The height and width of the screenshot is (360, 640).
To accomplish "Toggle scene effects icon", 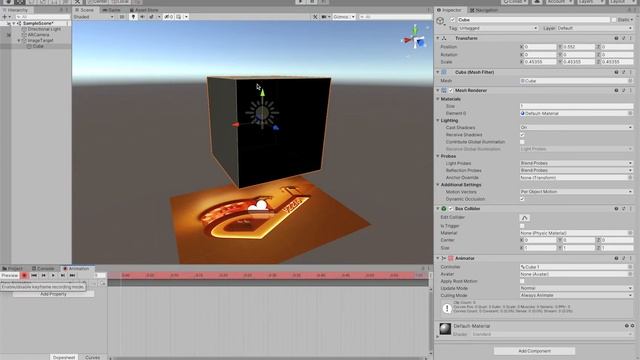I will (x=151, y=17).
